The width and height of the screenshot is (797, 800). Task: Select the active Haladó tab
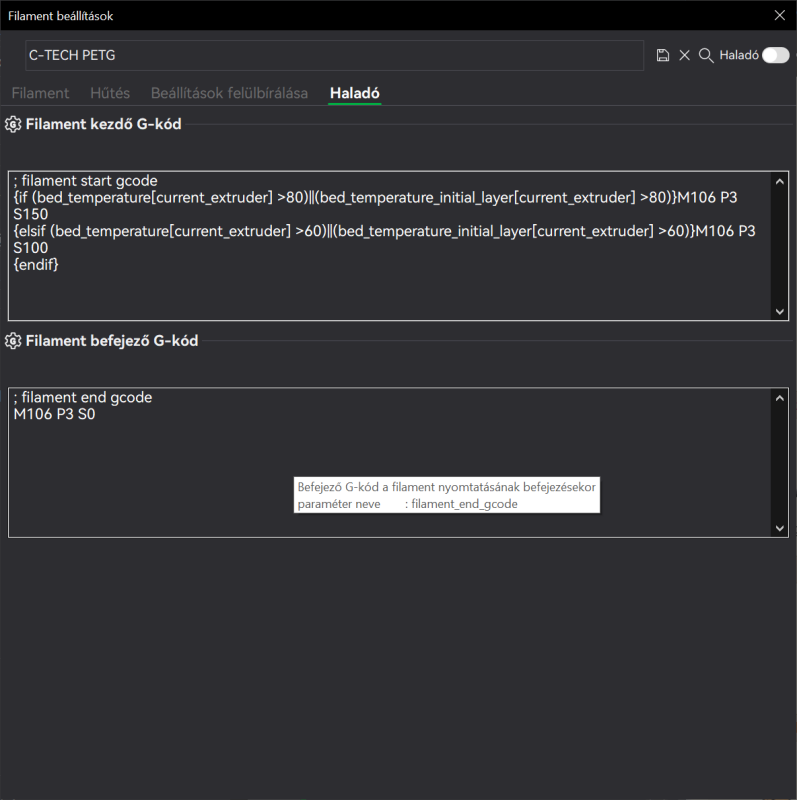(x=355, y=93)
